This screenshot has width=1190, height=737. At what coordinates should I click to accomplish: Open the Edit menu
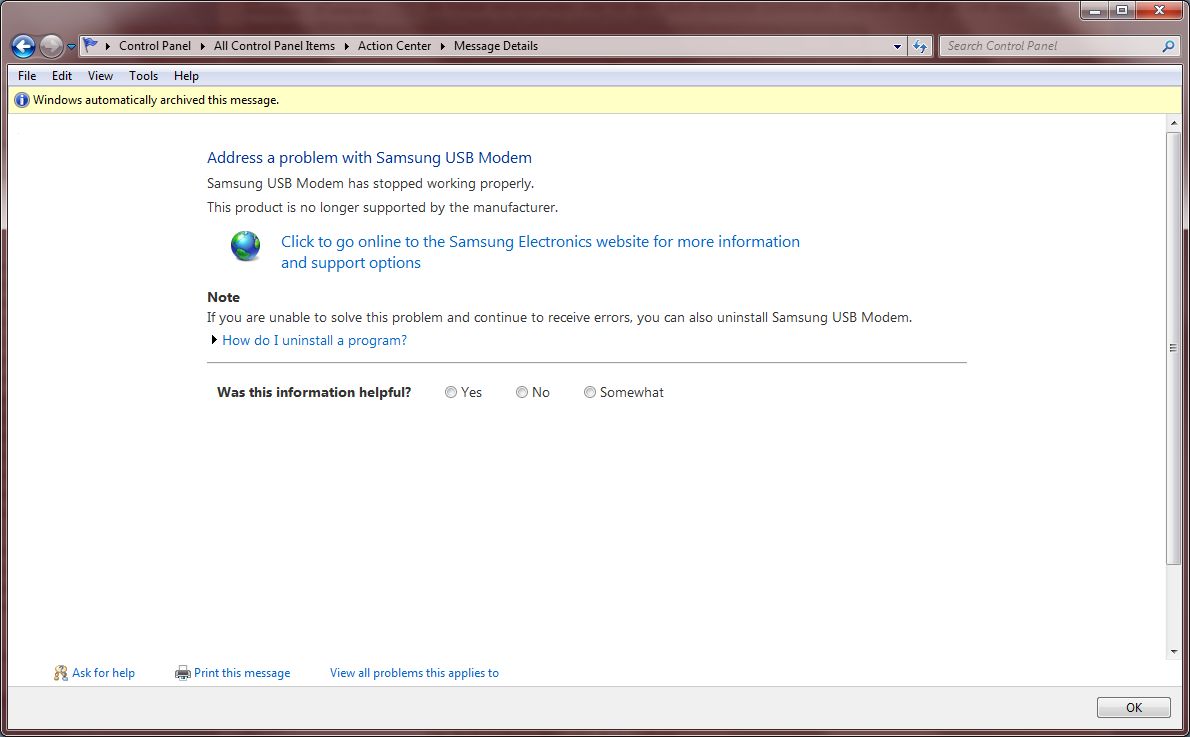pos(61,75)
